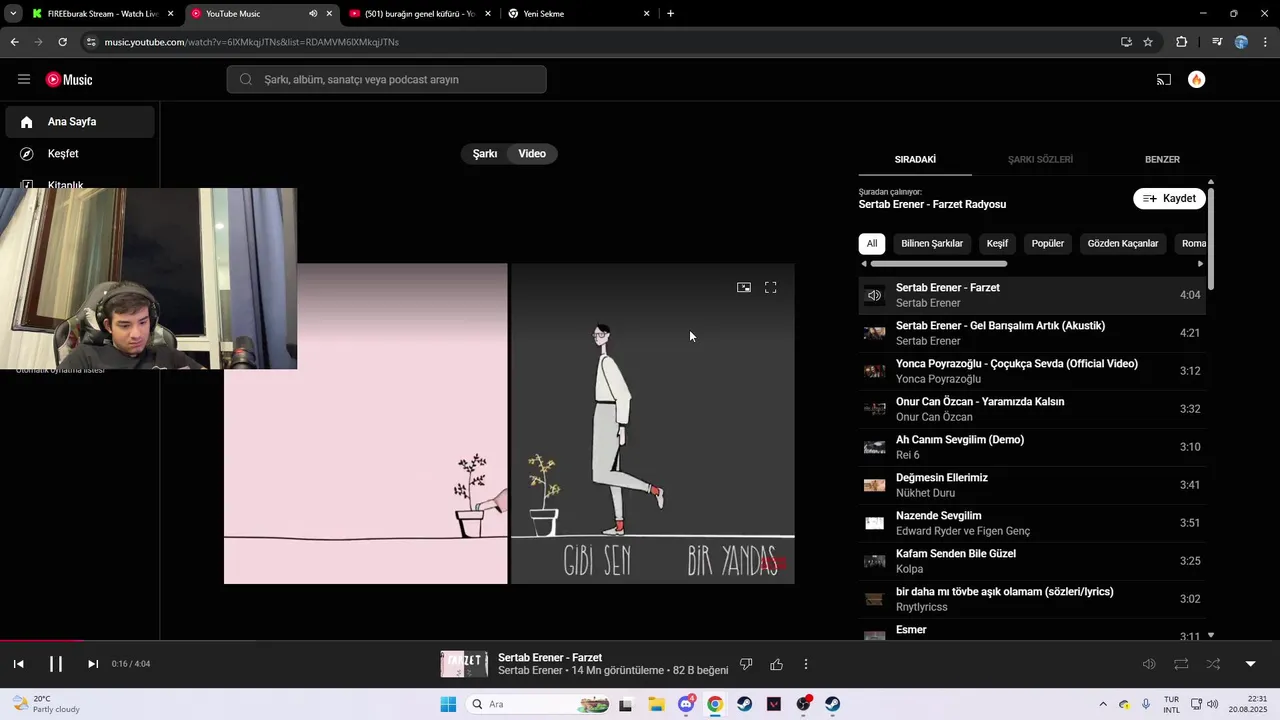Open Chrome three-dot menu

click(1266, 42)
